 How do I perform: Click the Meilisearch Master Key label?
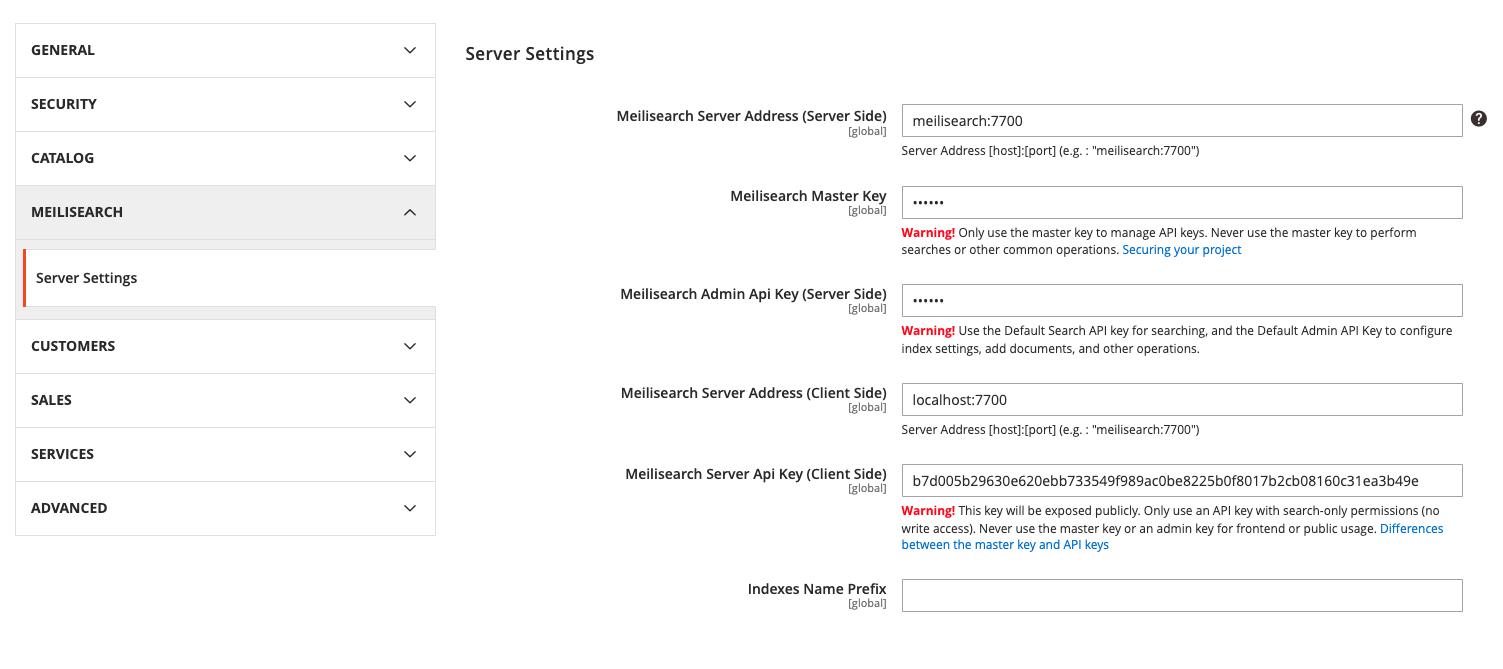pos(808,196)
